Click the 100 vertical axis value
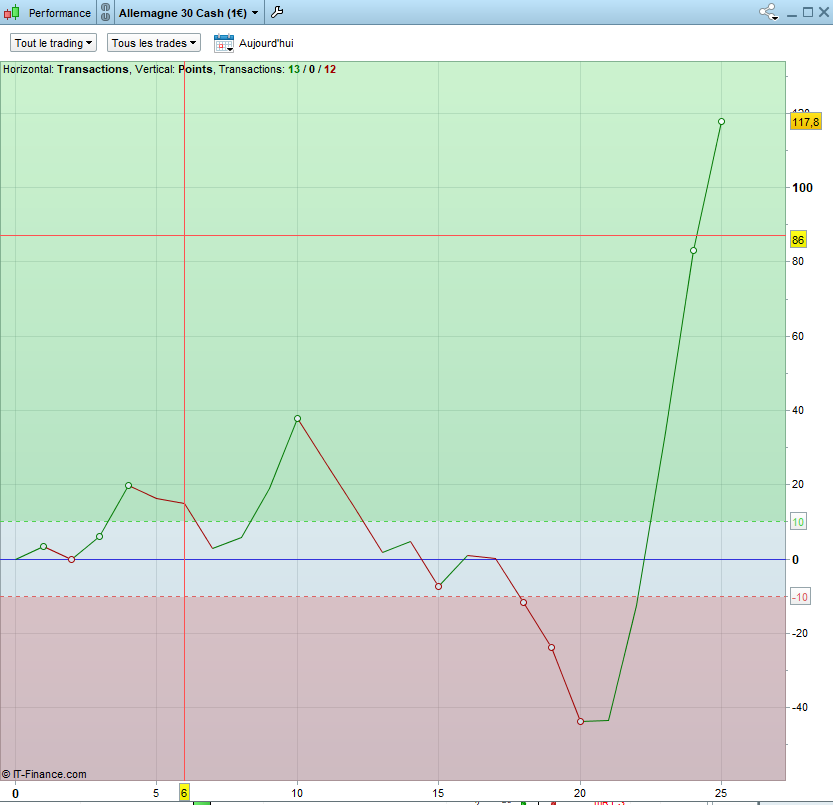The width and height of the screenshot is (833, 805). pyautogui.click(x=802, y=188)
